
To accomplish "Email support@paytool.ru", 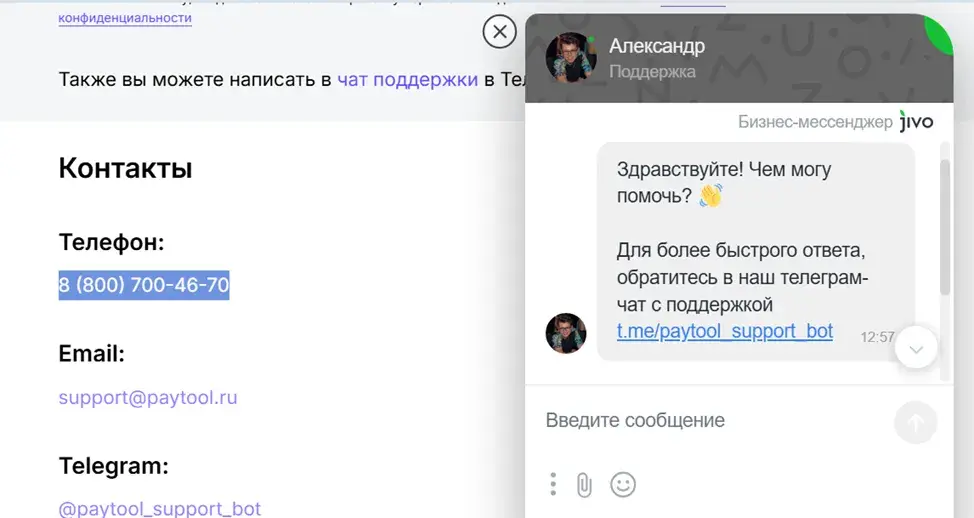I will tap(148, 398).
